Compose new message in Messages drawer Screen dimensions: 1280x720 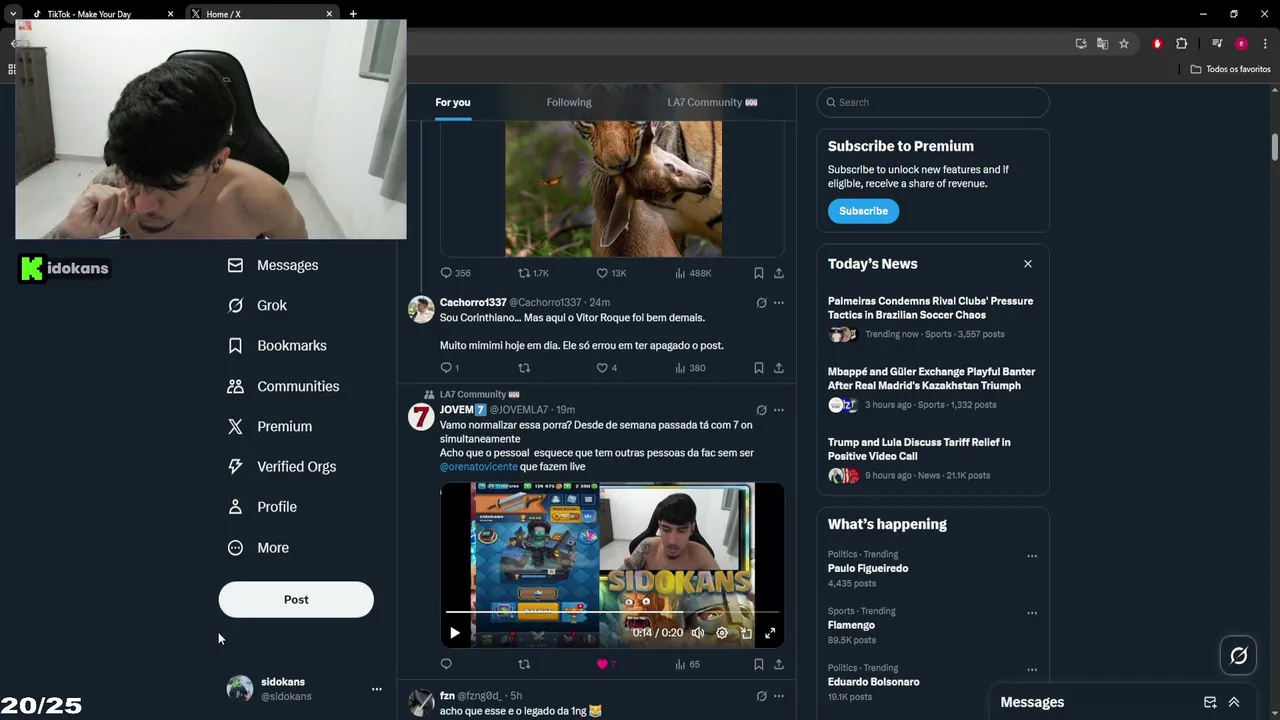[1210, 702]
